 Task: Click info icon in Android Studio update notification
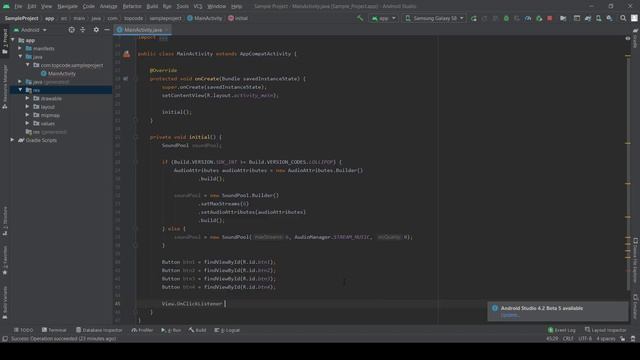coord(495,308)
